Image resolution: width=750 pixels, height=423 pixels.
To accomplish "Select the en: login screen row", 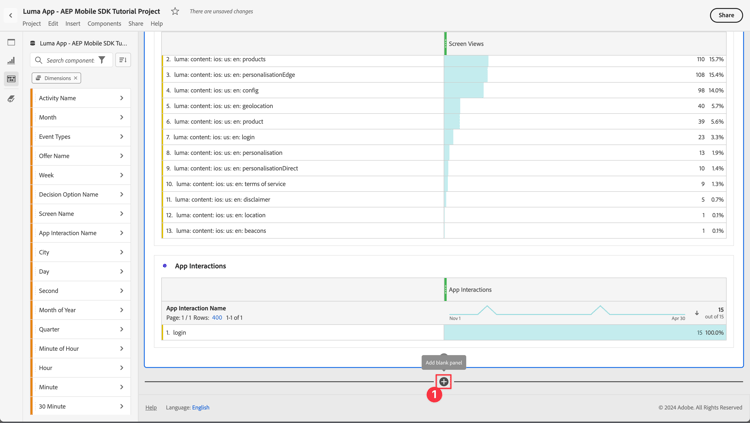I will click(x=444, y=137).
